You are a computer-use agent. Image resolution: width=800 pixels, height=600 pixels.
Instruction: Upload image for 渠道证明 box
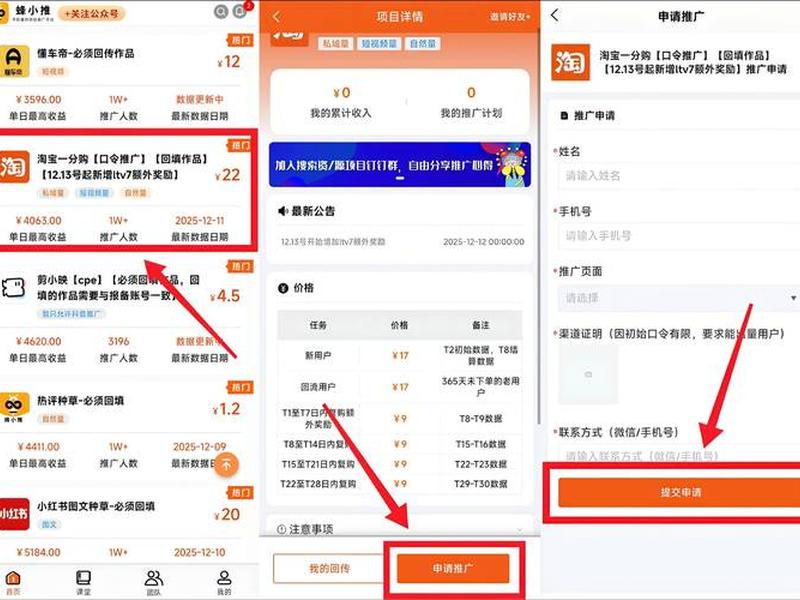(x=588, y=374)
